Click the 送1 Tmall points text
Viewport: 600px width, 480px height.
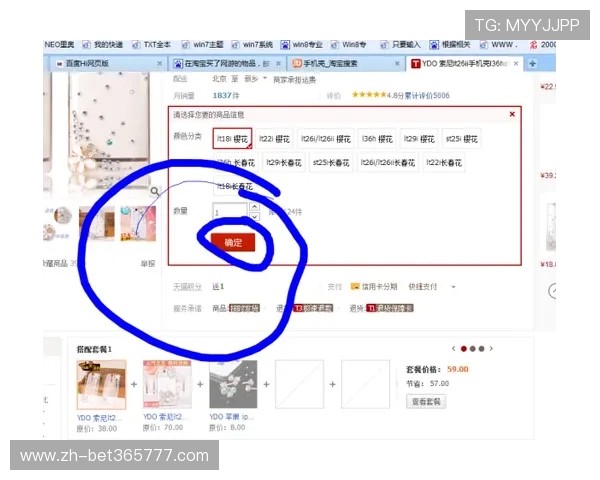coord(218,286)
